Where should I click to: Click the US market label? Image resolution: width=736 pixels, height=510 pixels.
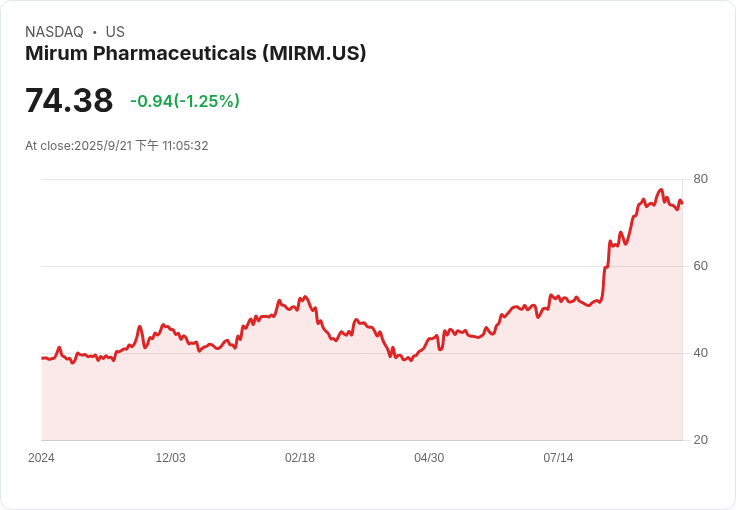[x=115, y=31]
